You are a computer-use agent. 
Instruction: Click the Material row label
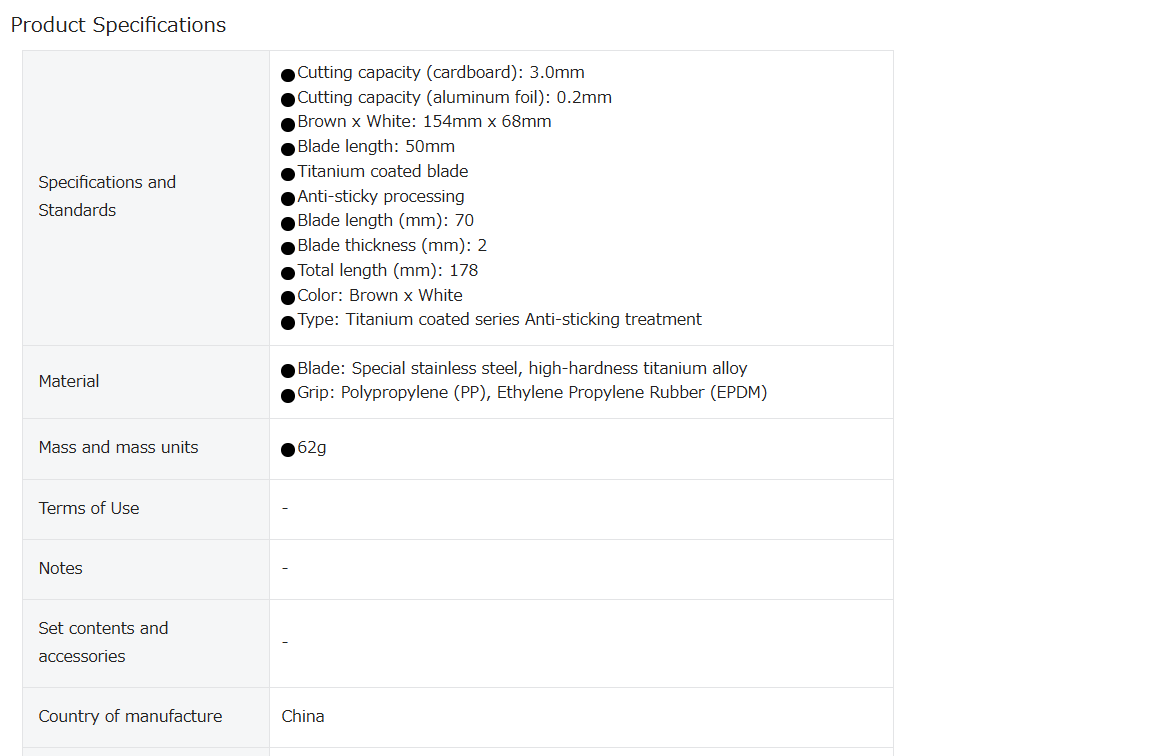pos(69,381)
